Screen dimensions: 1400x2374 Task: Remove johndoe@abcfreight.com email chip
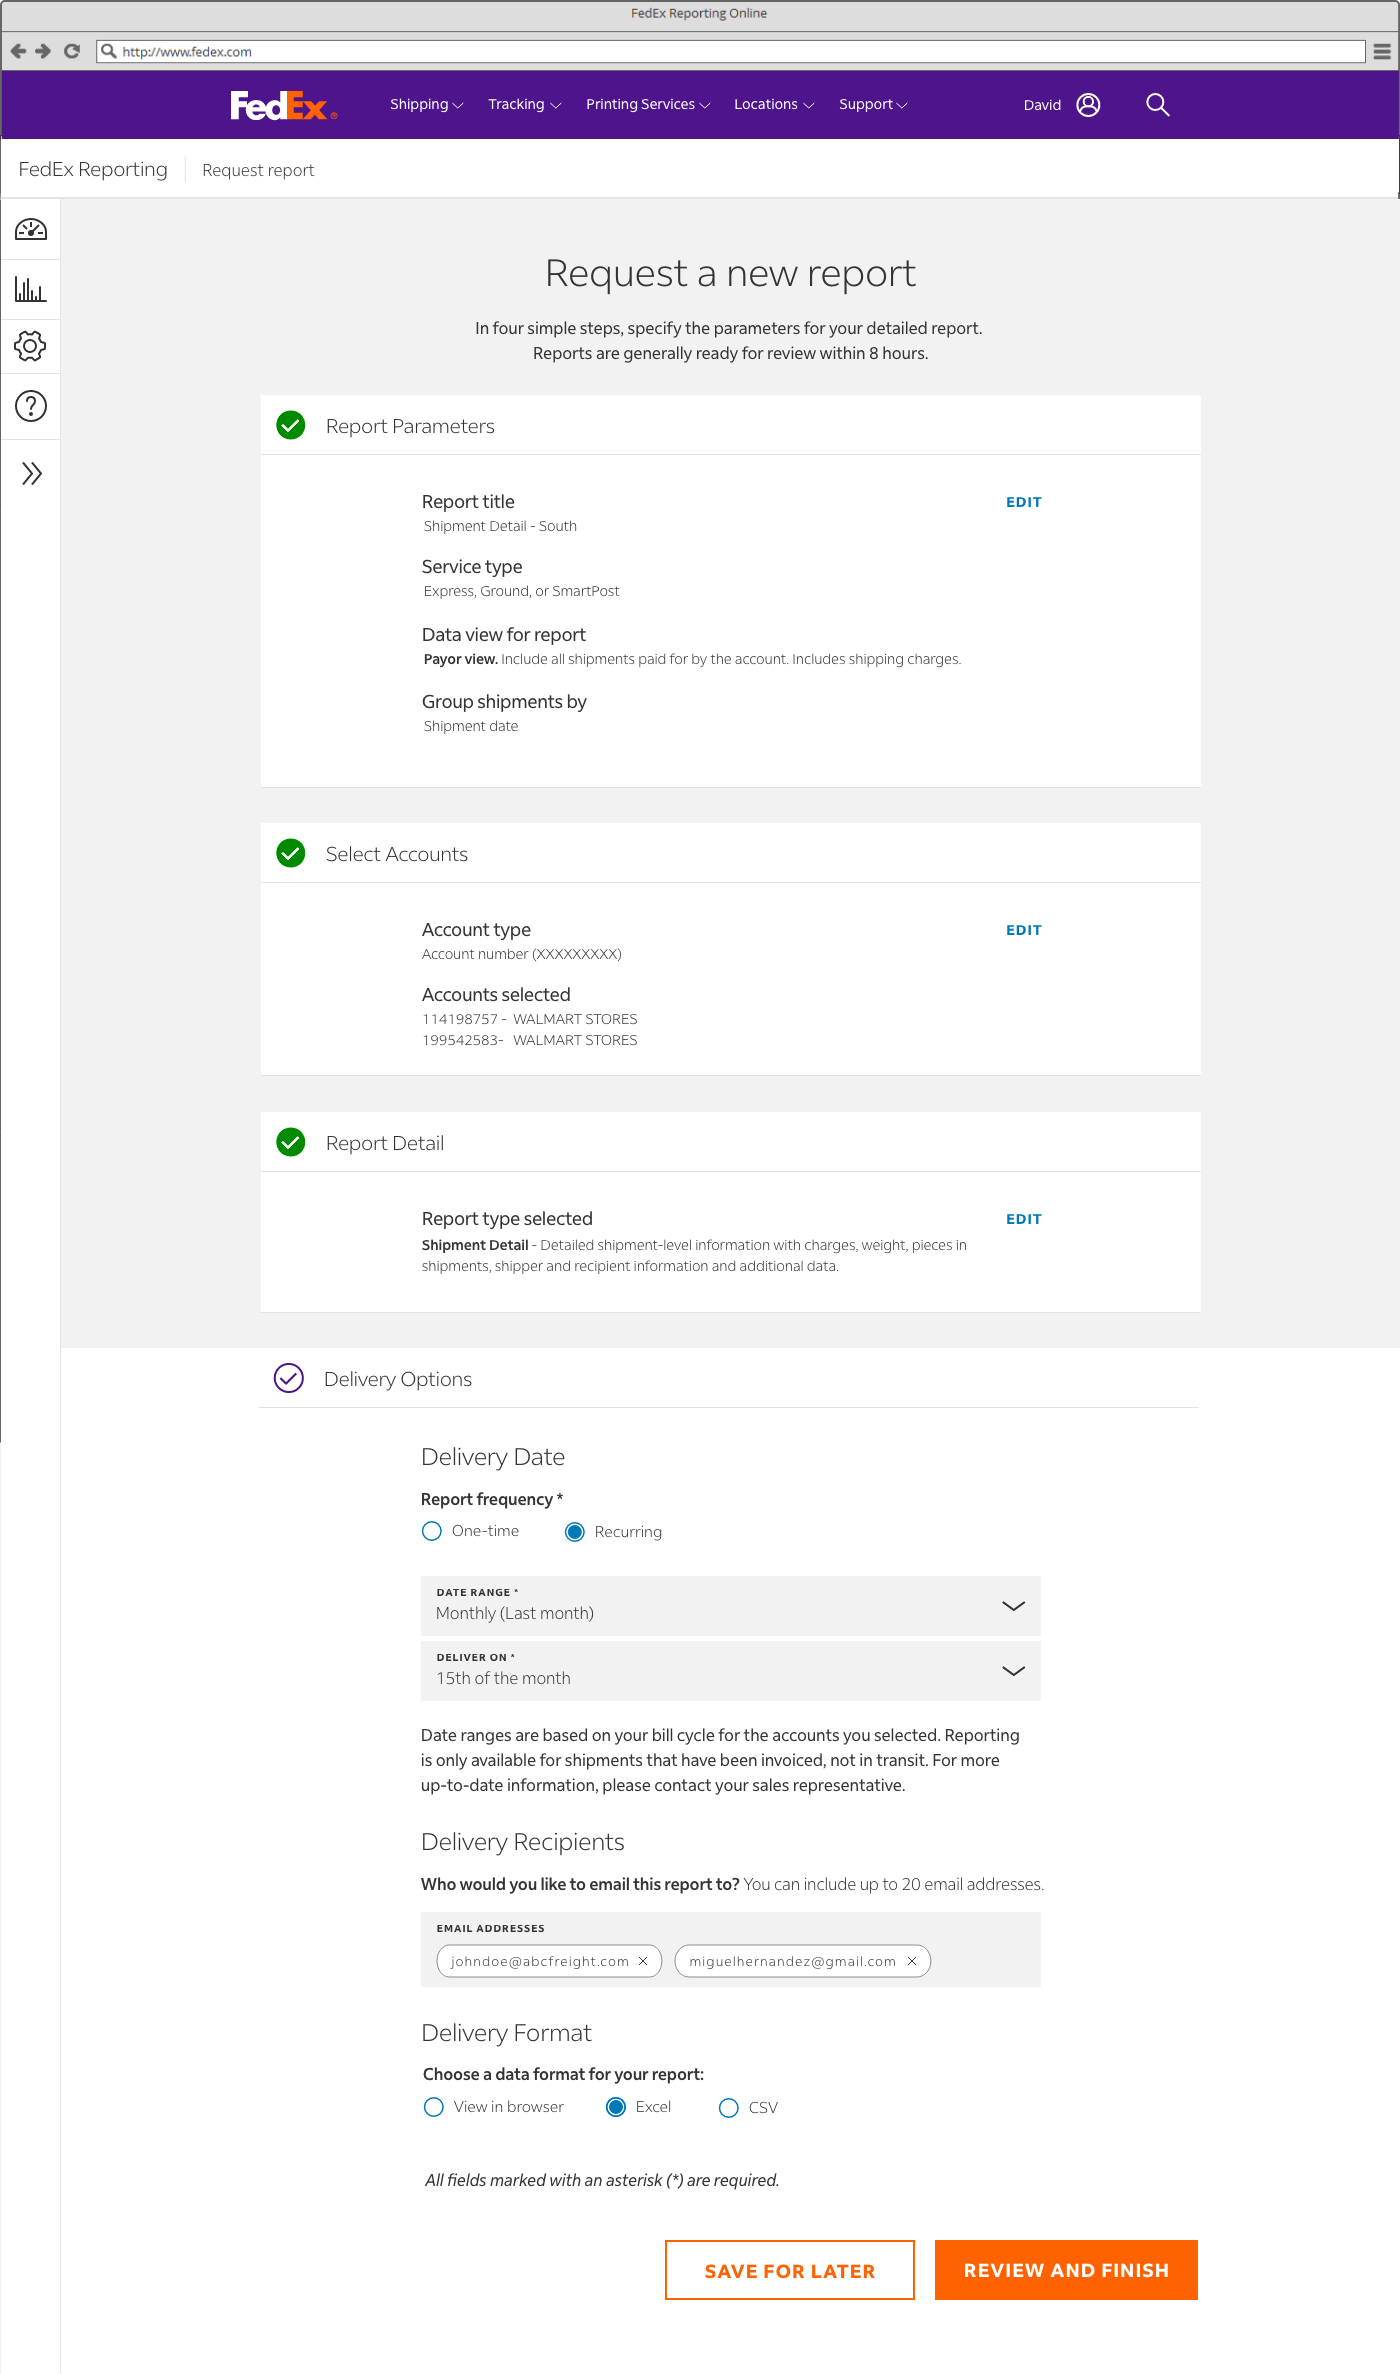point(643,1961)
